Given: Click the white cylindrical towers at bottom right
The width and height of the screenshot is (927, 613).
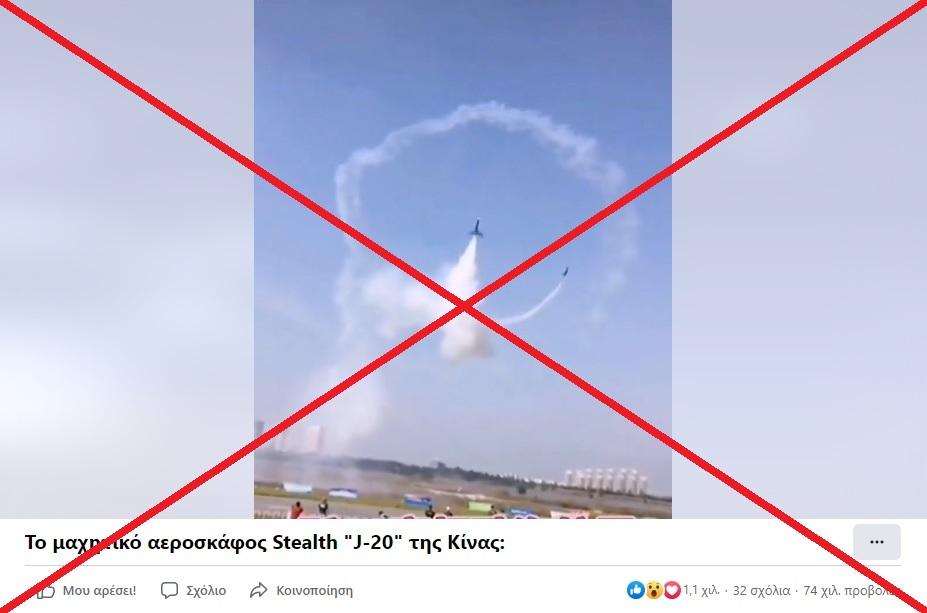Looking at the screenshot, I should tap(604, 481).
